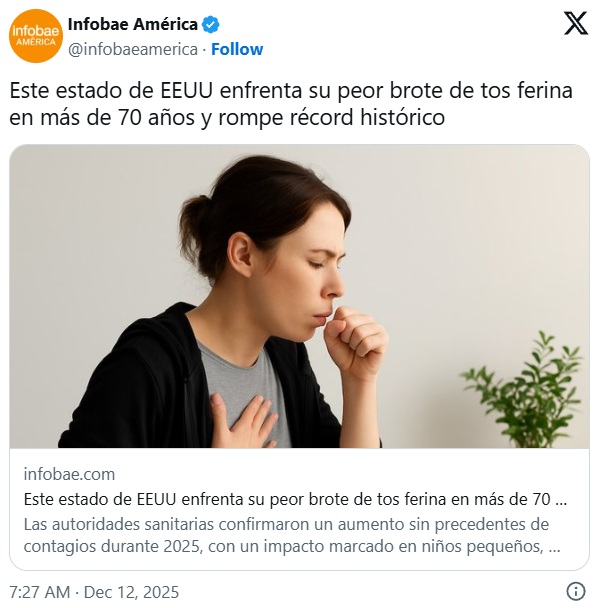Open the X logo

[575, 23]
